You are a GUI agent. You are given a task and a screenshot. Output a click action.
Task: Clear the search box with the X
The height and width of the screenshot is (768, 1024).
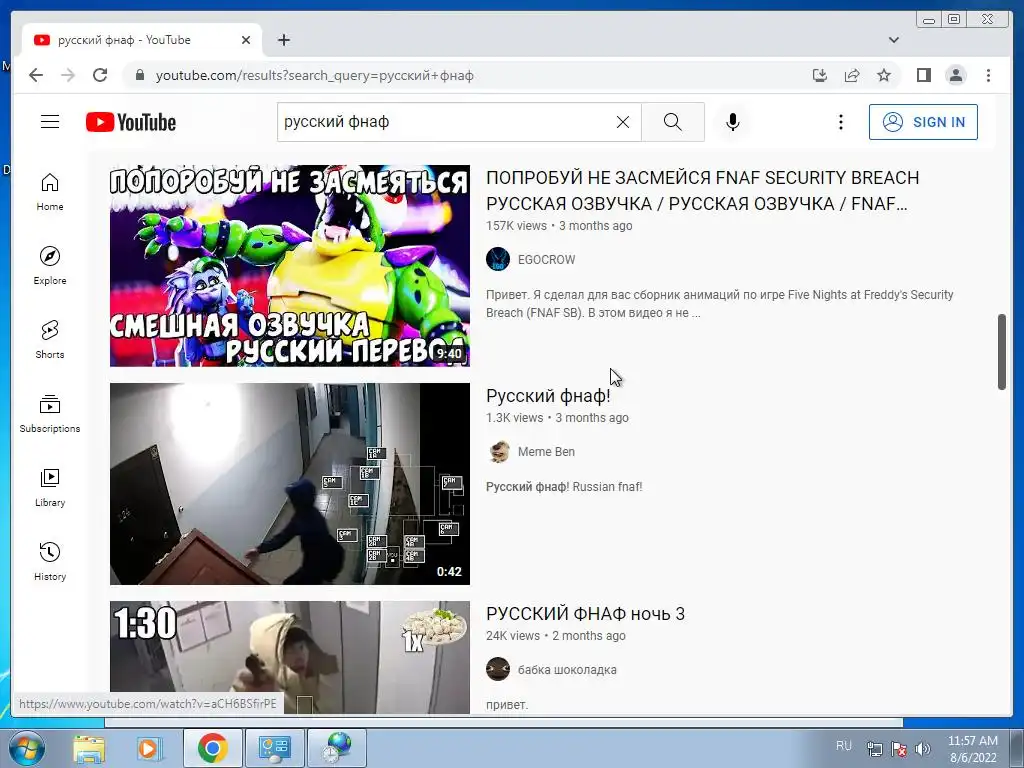click(623, 122)
